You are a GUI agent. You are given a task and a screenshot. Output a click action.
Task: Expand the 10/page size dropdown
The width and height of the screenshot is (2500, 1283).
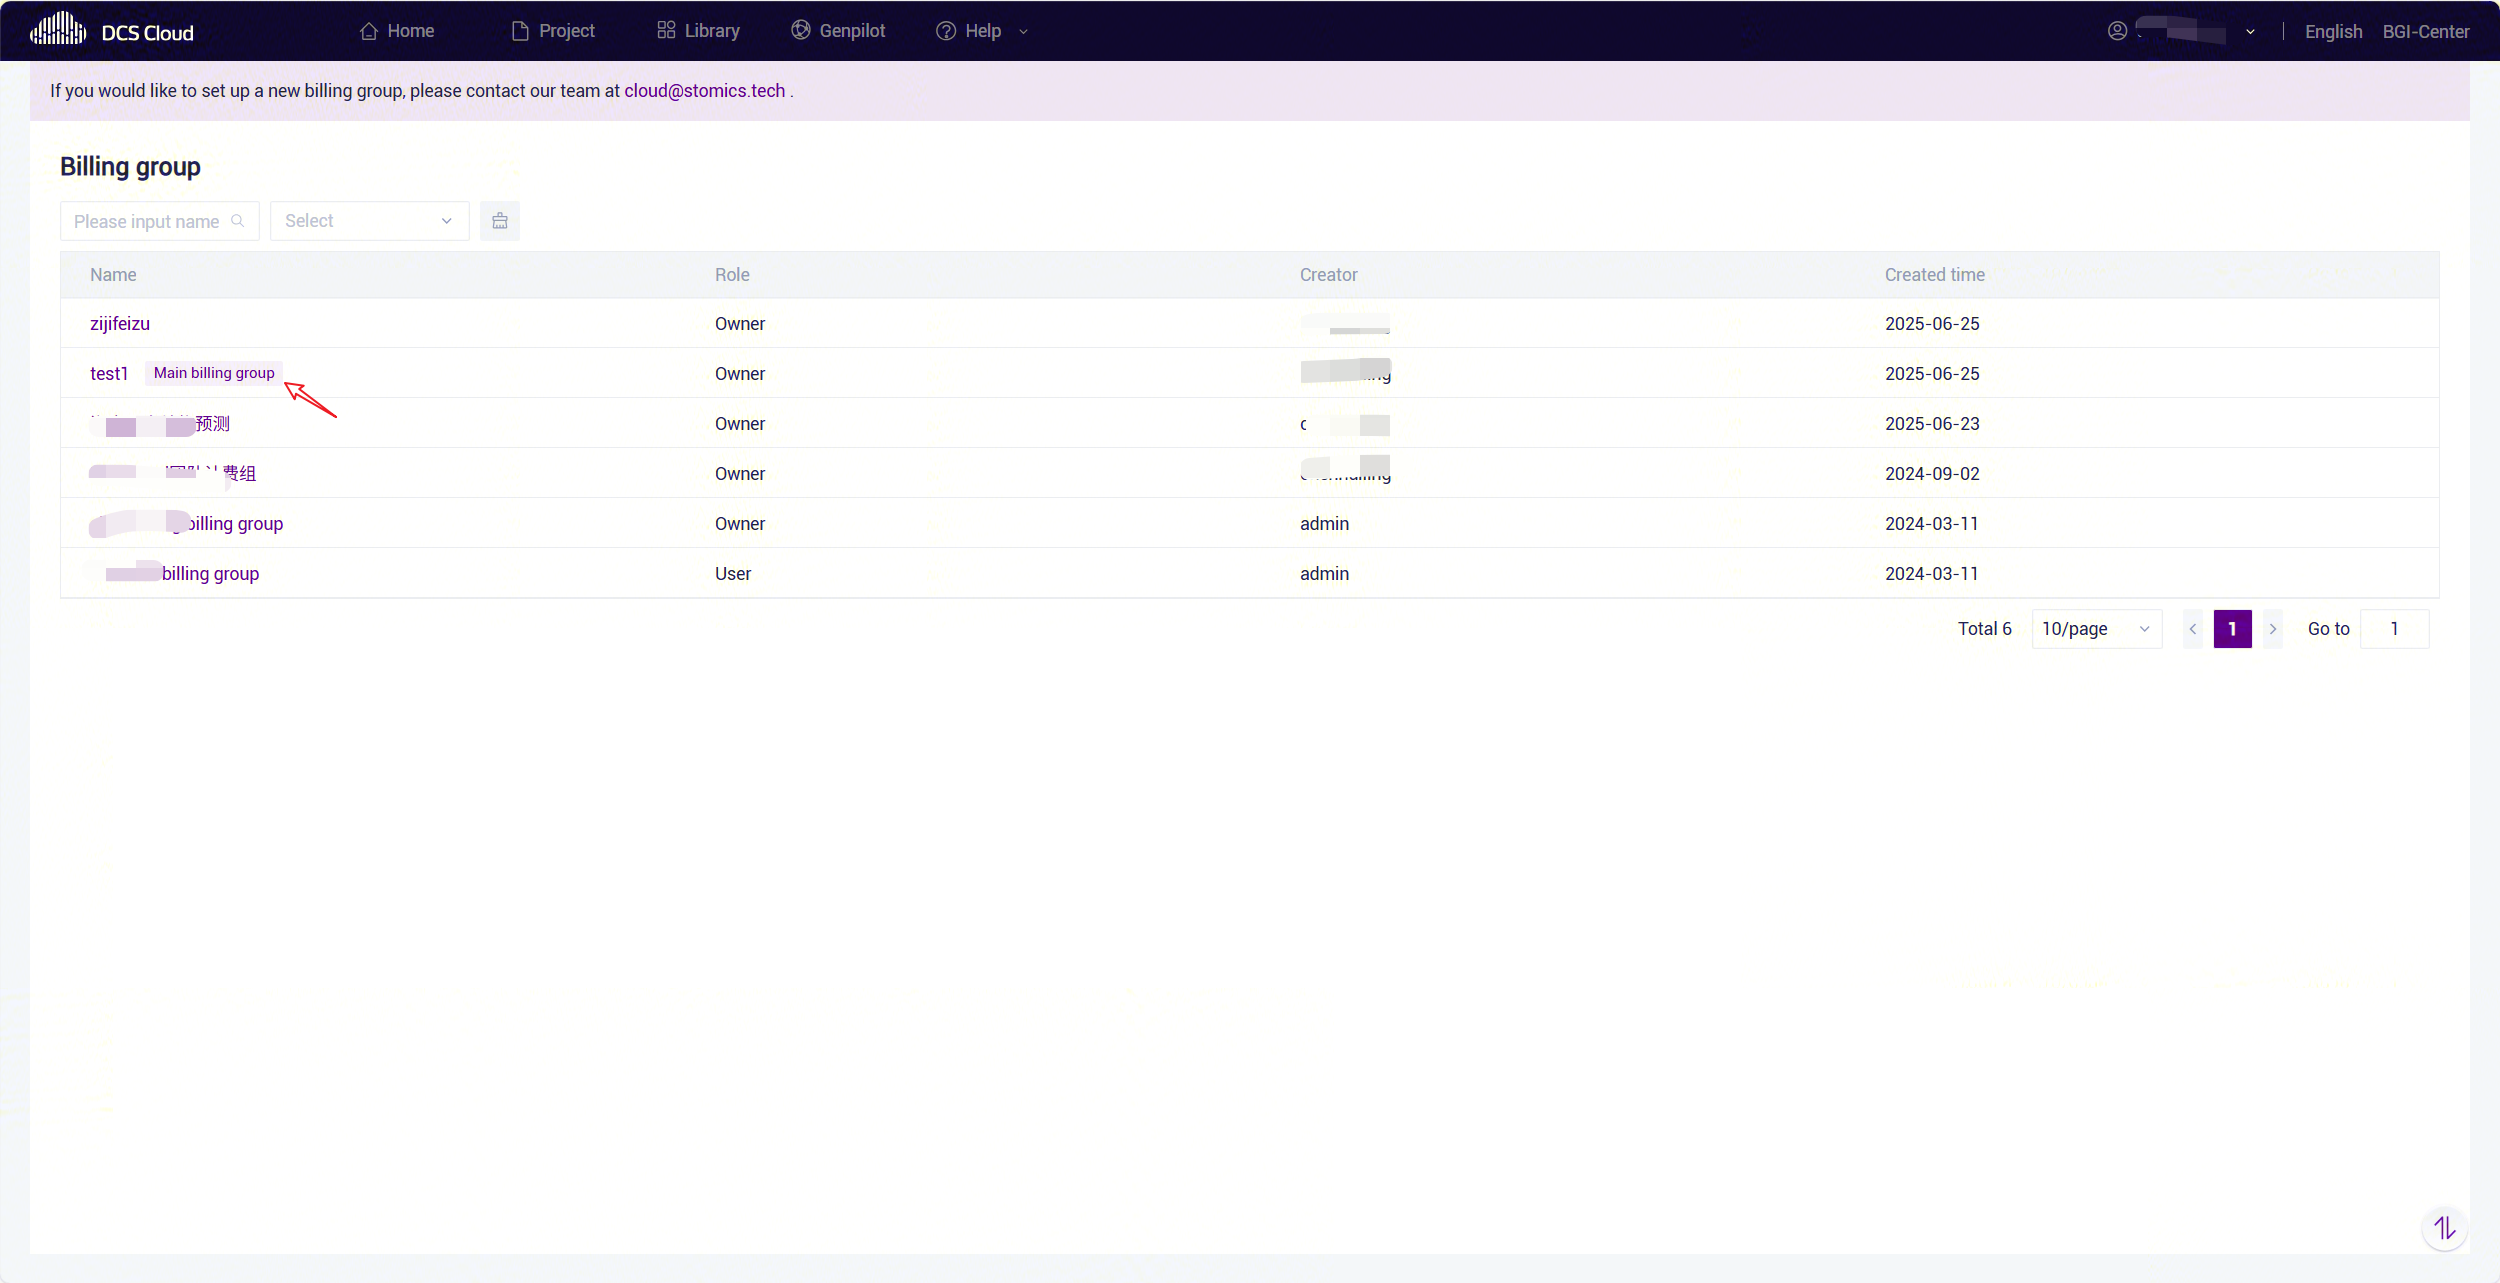coord(2096,629)
